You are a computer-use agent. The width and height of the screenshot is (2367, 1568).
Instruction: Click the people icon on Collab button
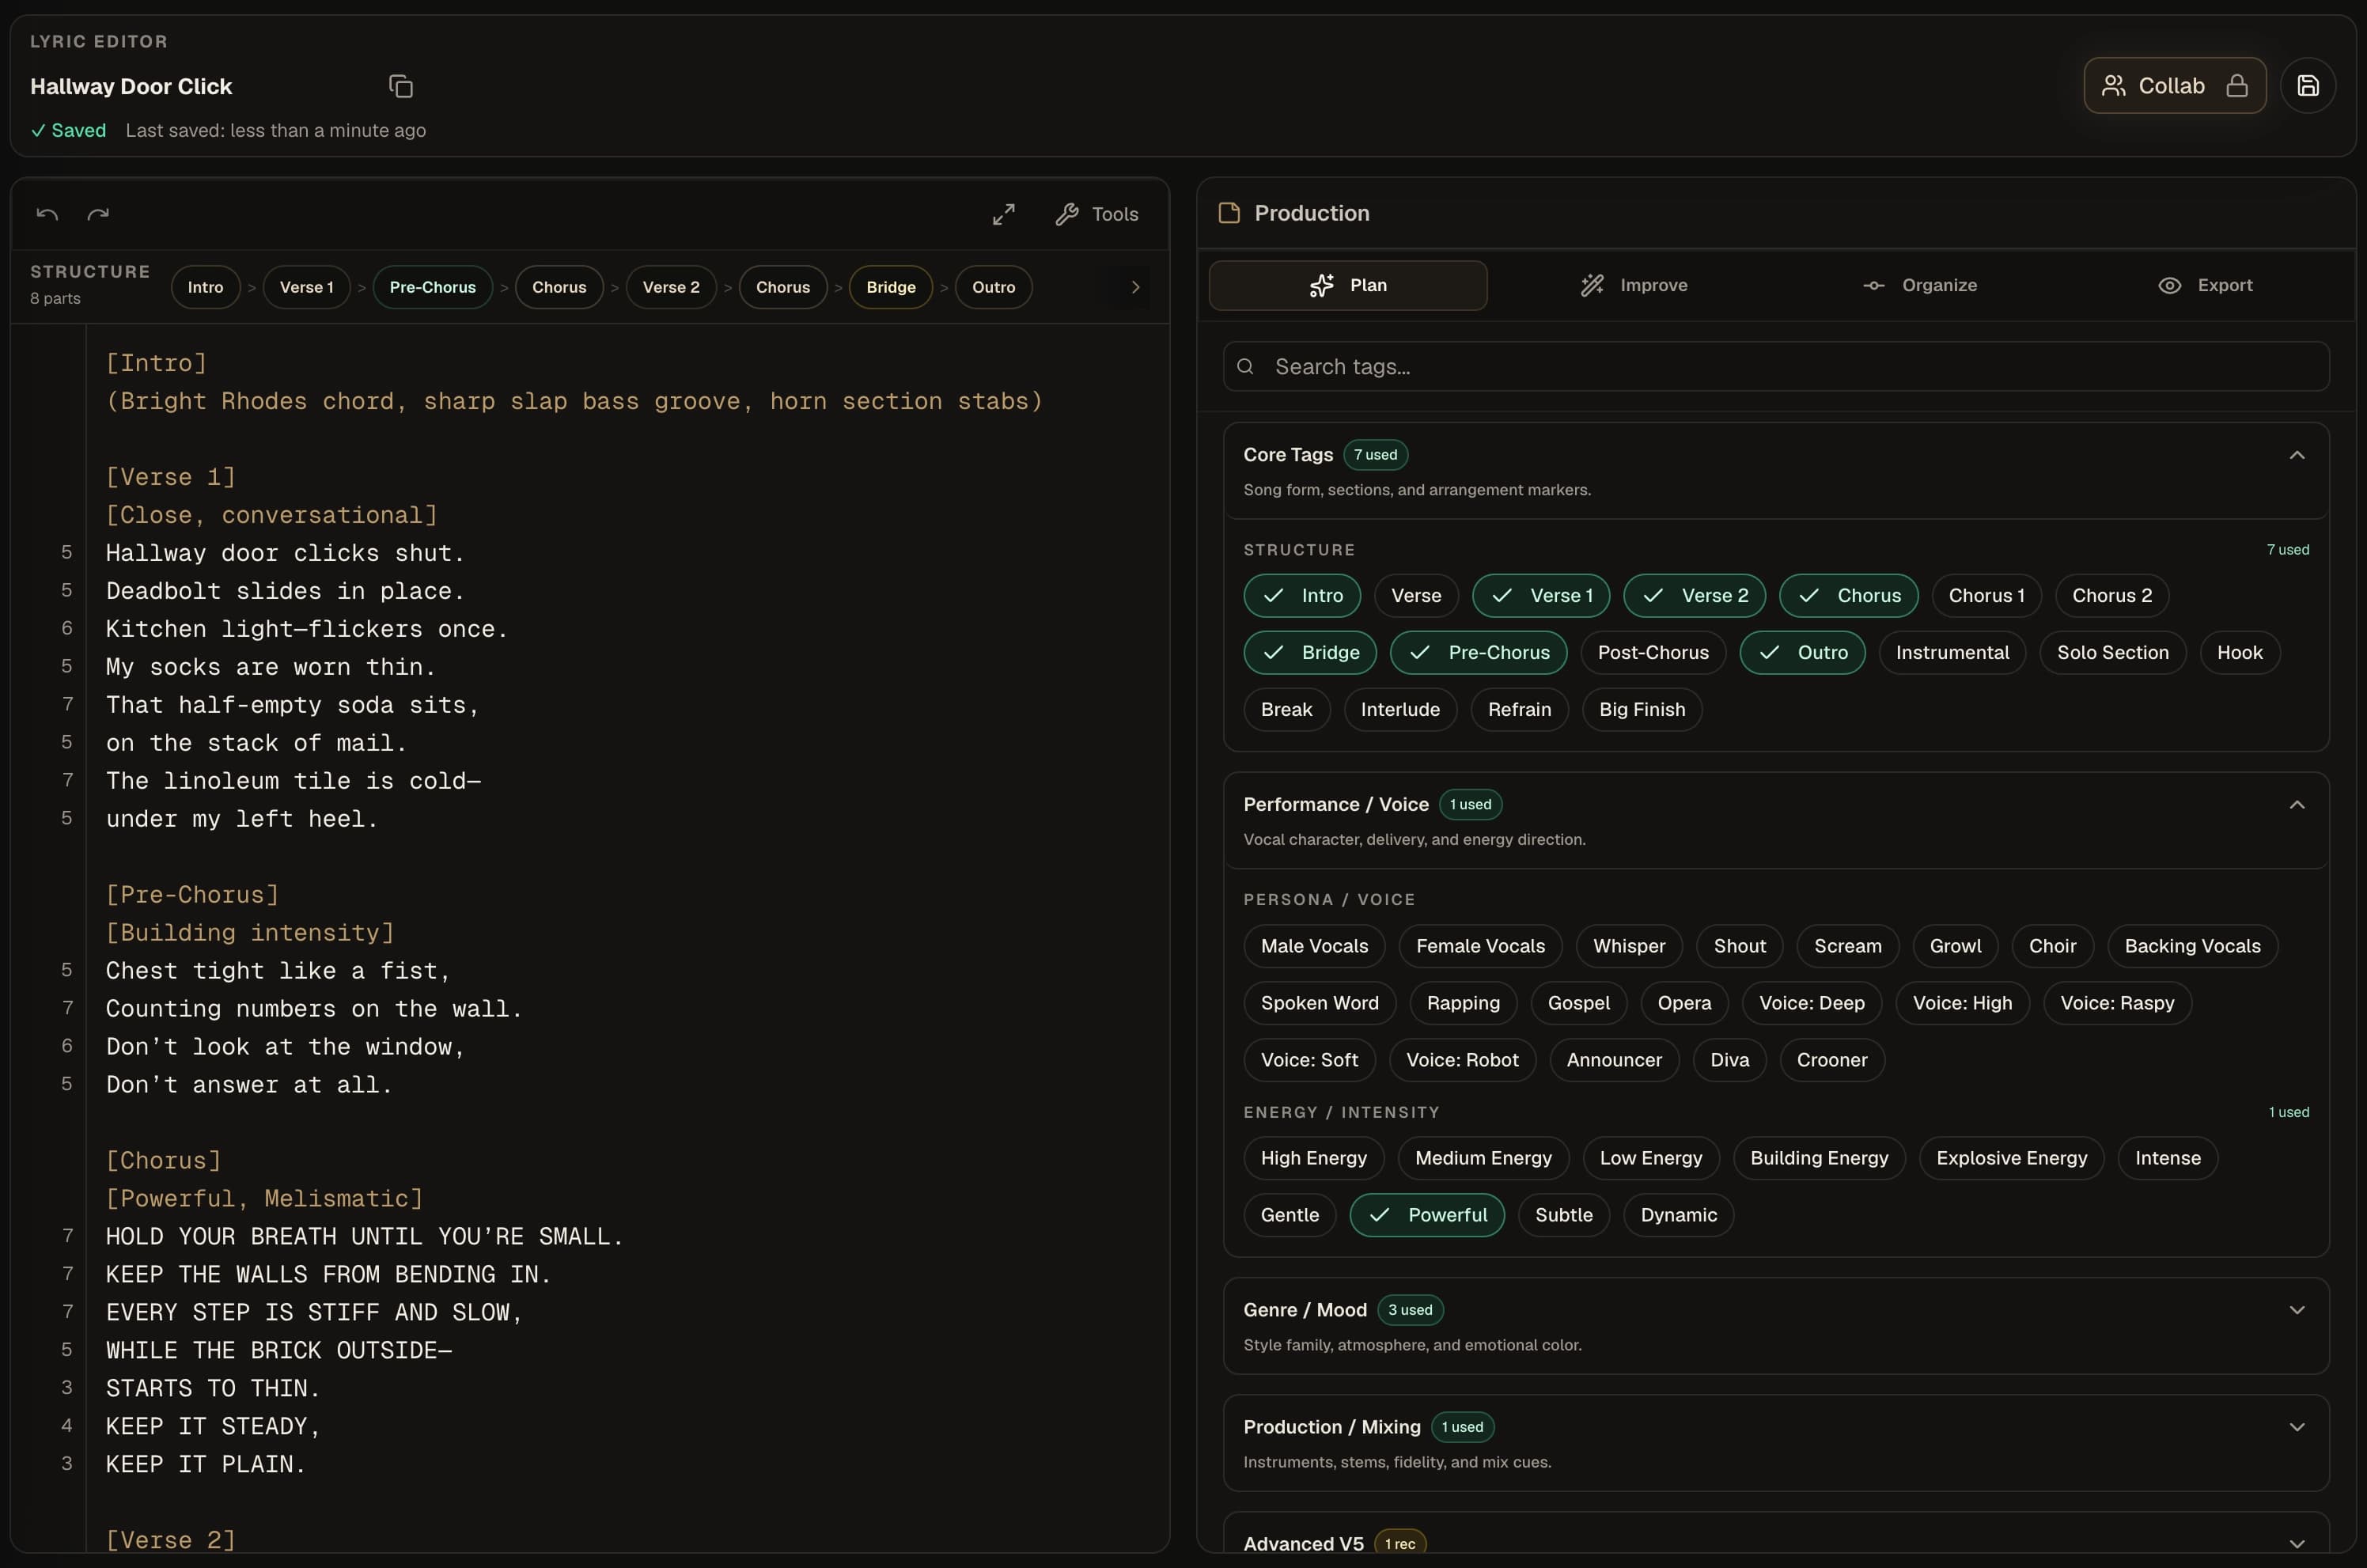[x=2113, y=85]
